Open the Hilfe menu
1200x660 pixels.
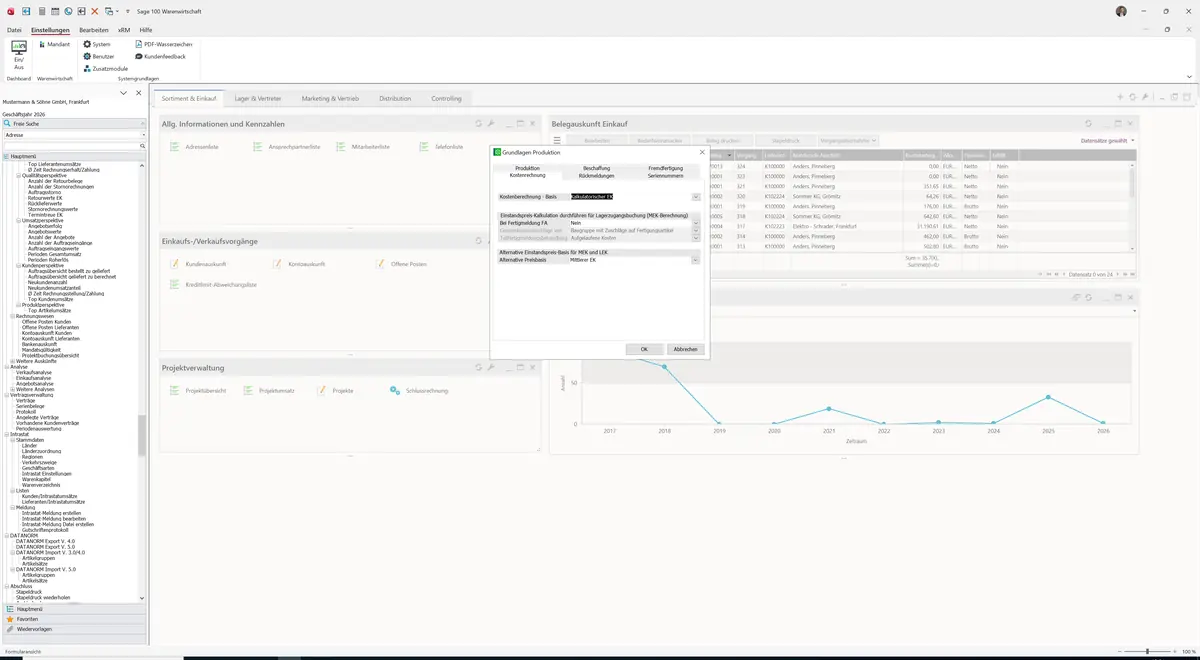point(146,30)
